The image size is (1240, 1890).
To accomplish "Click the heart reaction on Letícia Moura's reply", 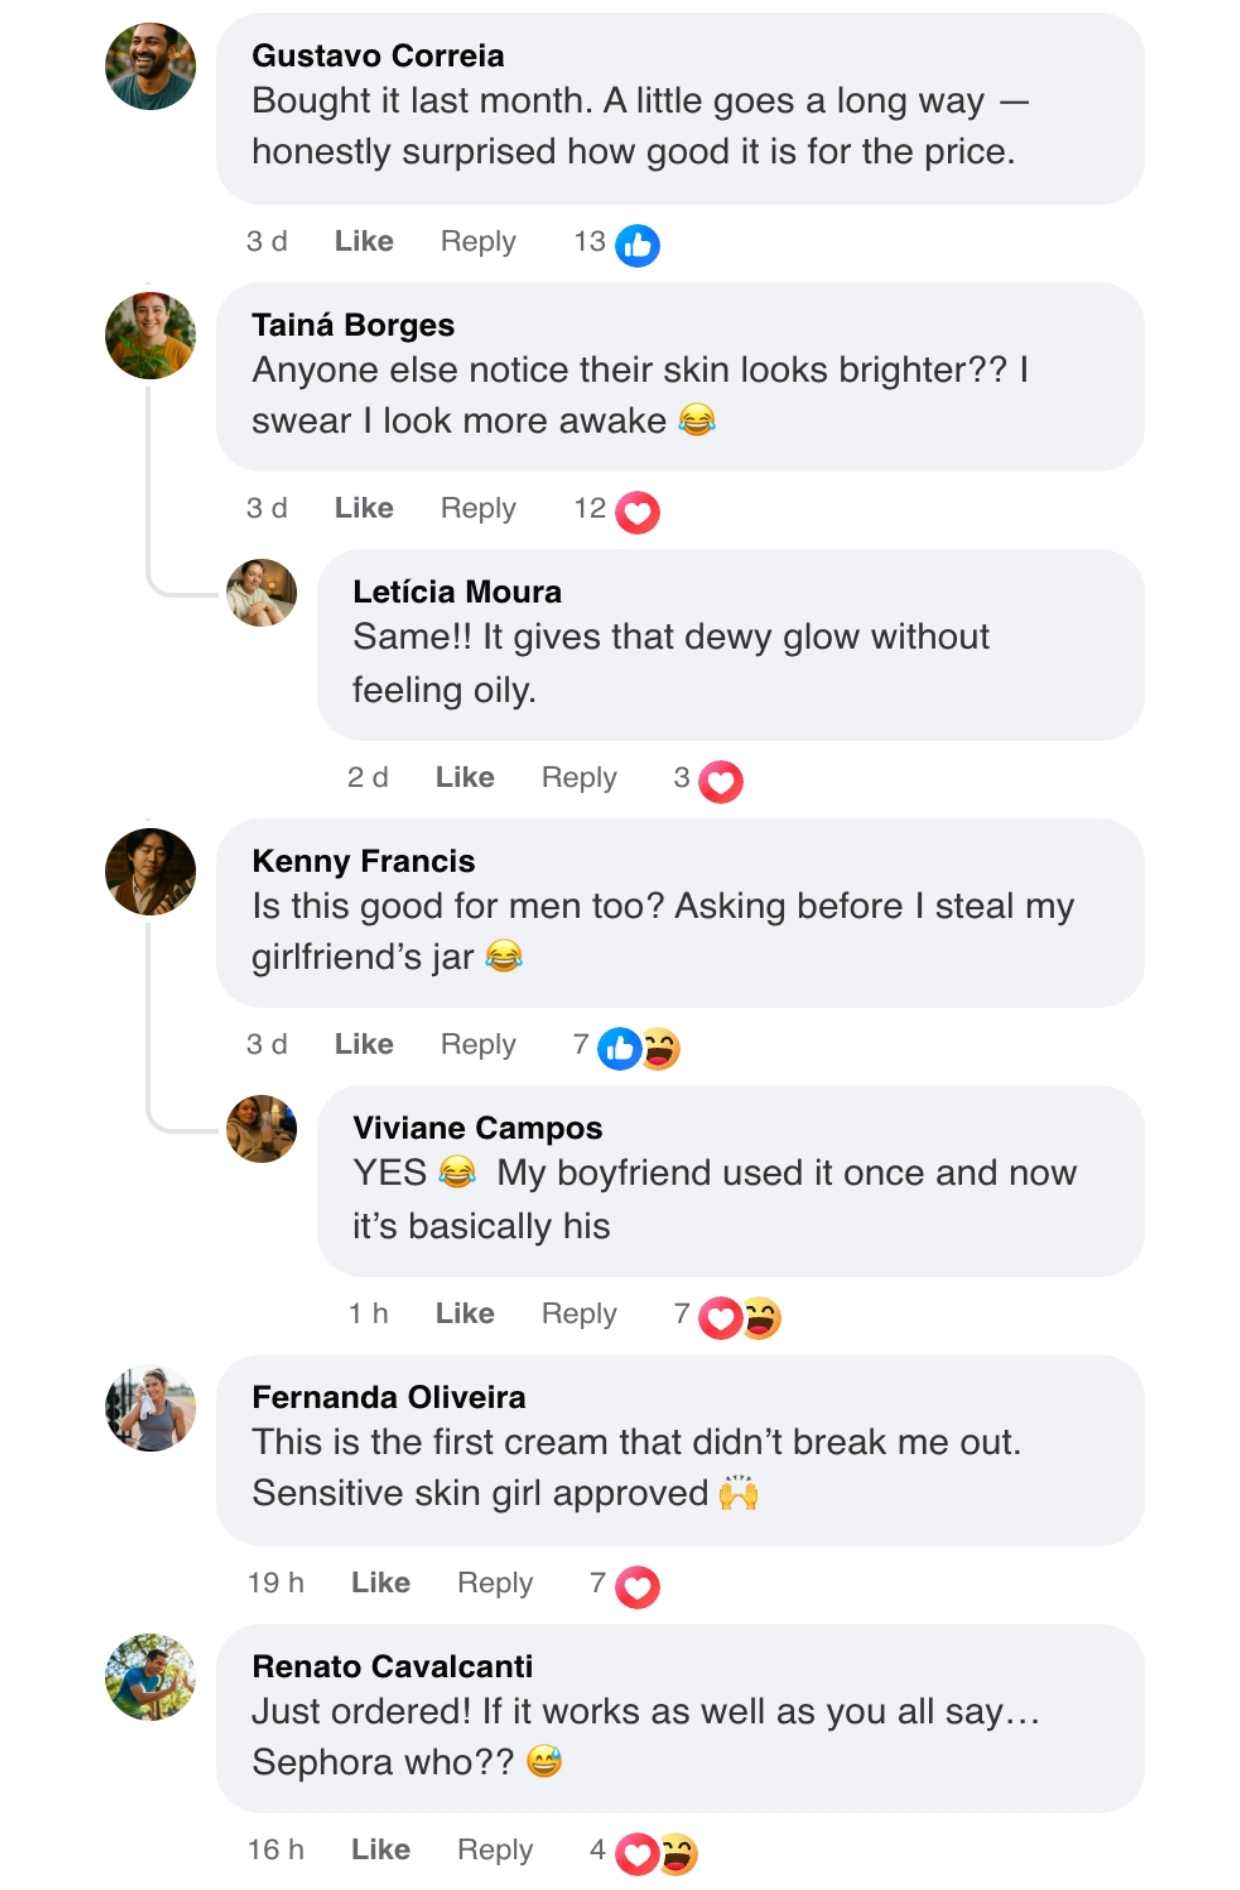I will coord(720,781).
